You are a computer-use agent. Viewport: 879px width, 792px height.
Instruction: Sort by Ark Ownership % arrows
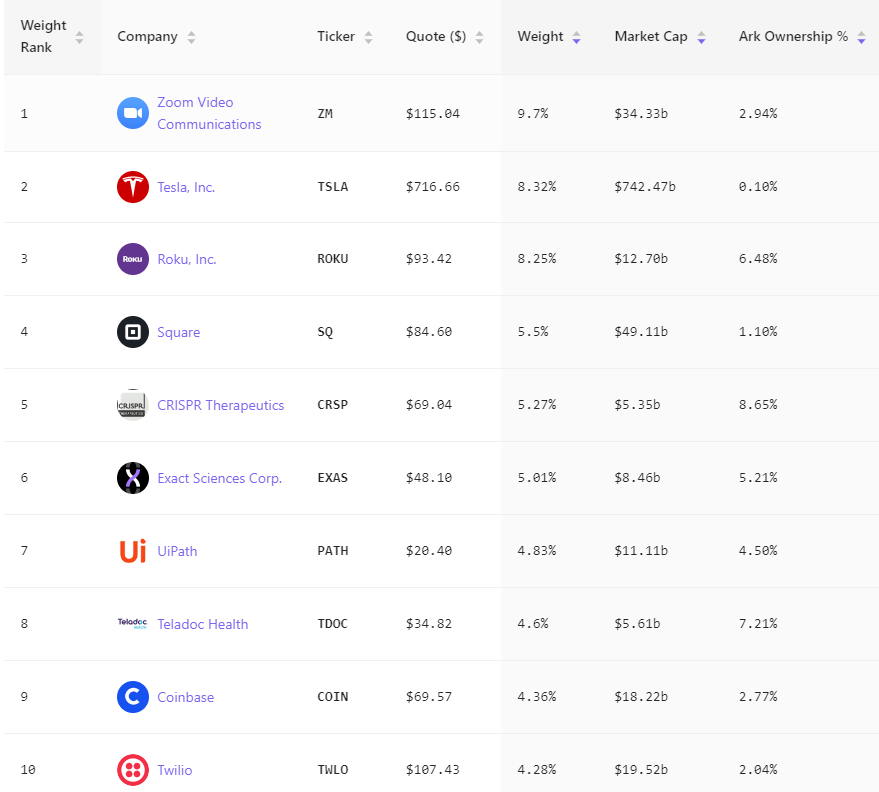pos(862,37)
